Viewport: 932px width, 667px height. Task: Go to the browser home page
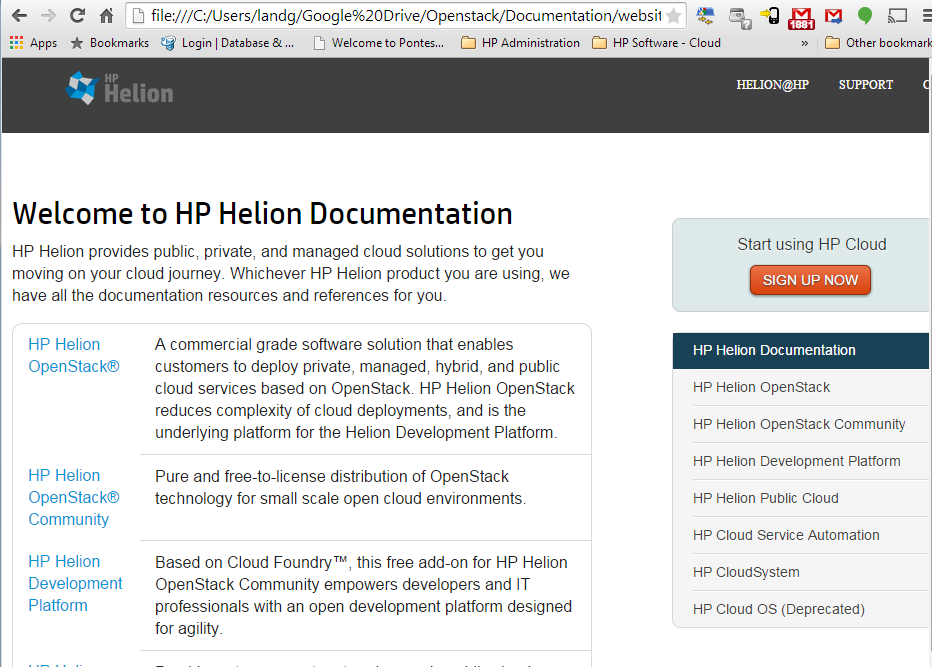click(106, 16)
